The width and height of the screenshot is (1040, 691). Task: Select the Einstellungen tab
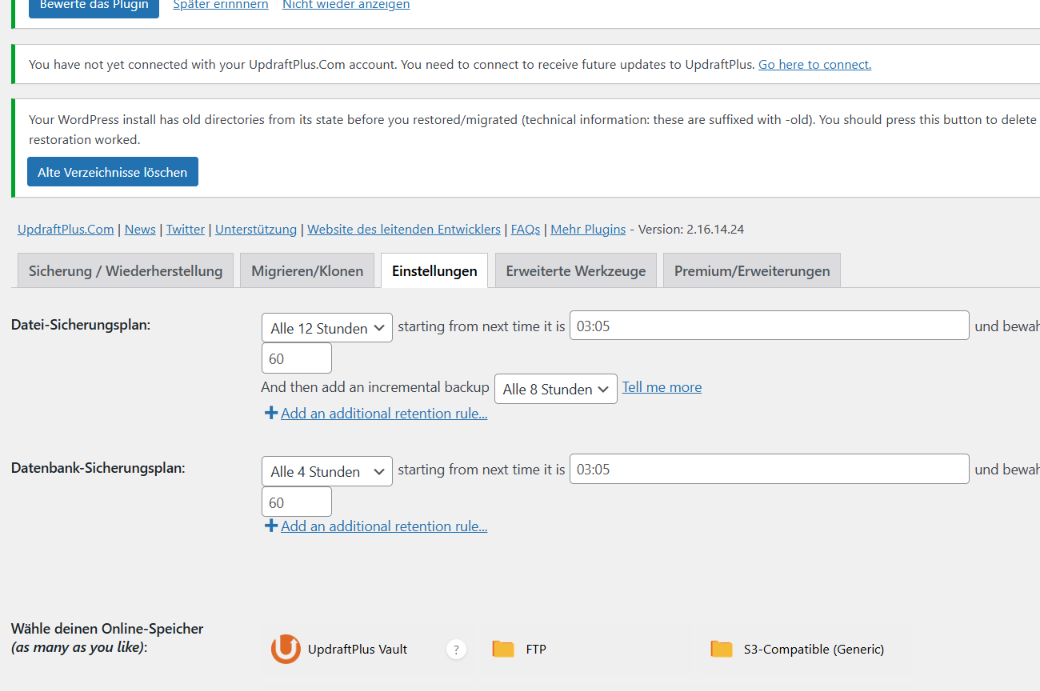(x=434, y=271)
